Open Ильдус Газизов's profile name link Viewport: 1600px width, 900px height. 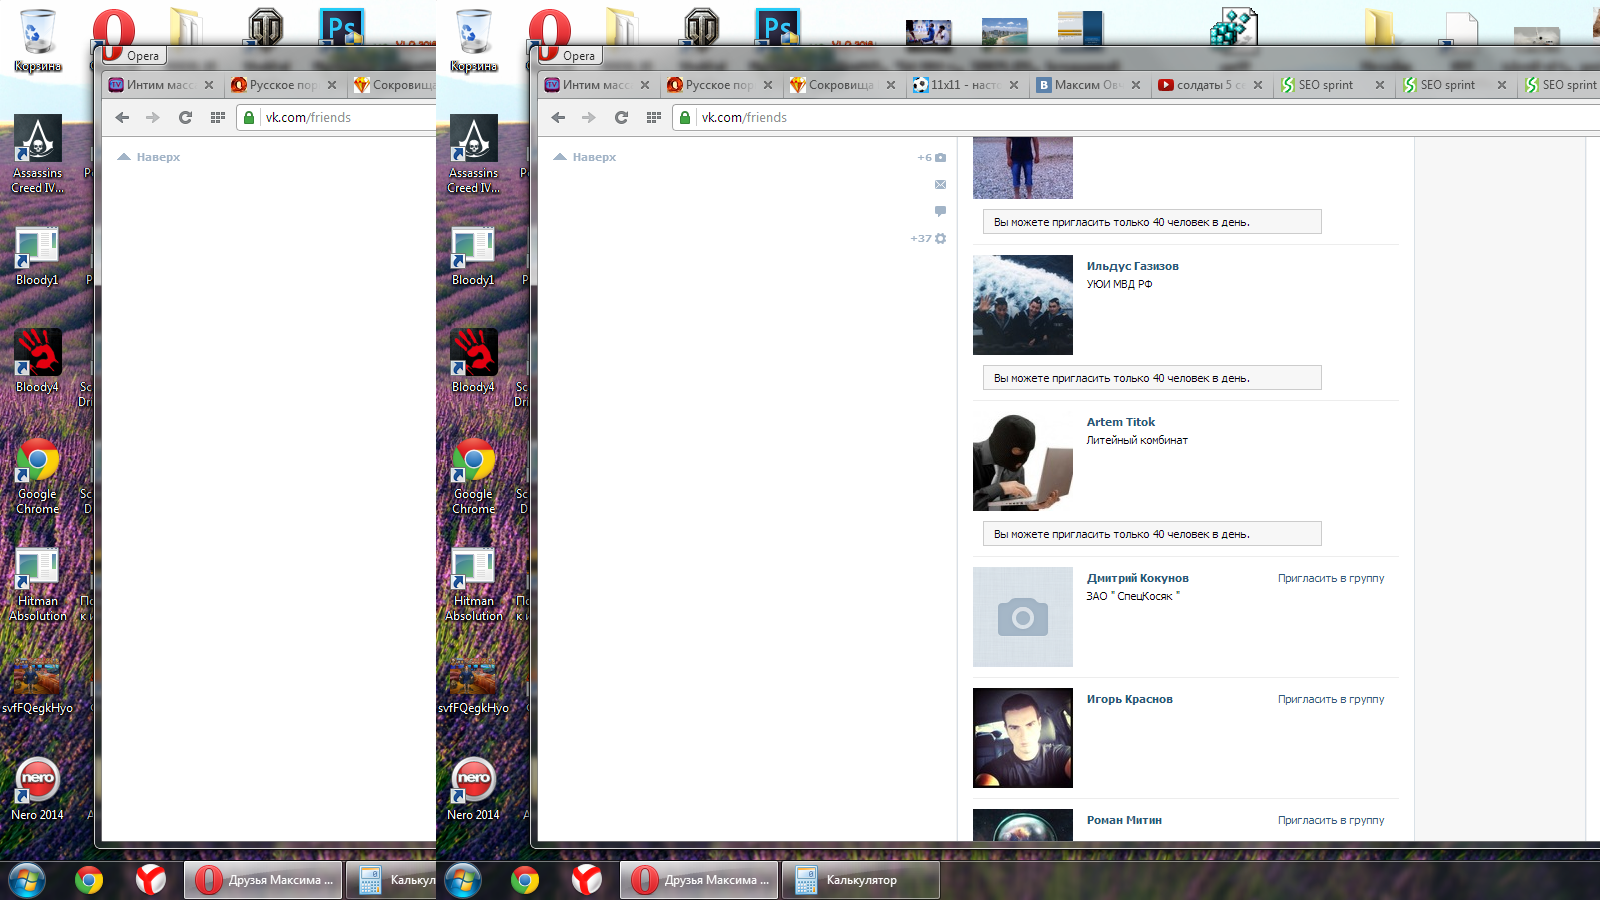(1132, 266)
